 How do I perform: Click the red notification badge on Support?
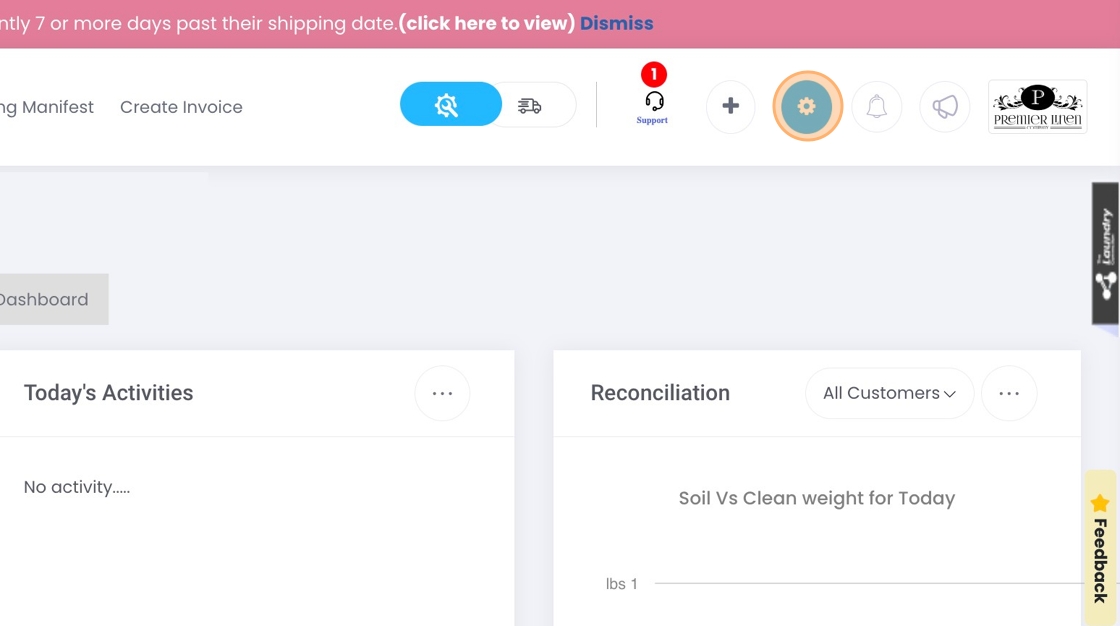pos(654,74)
